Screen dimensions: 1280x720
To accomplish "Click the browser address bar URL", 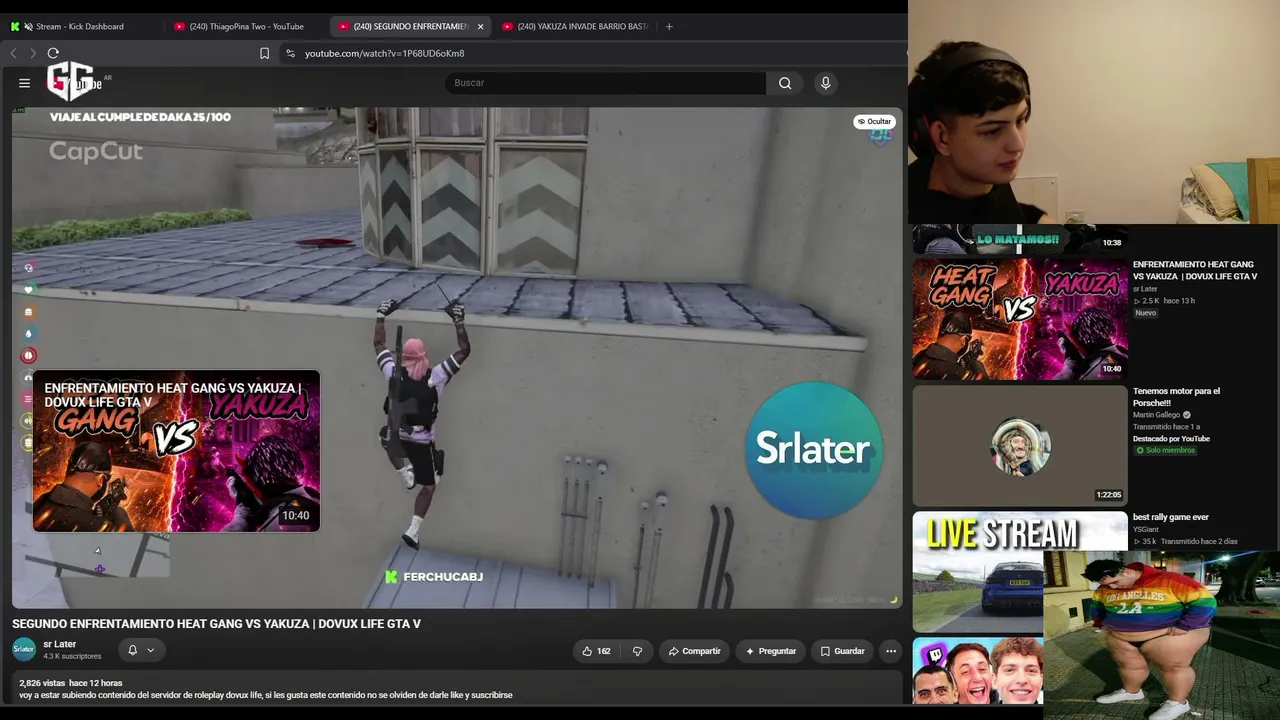I will pos(384,53).
